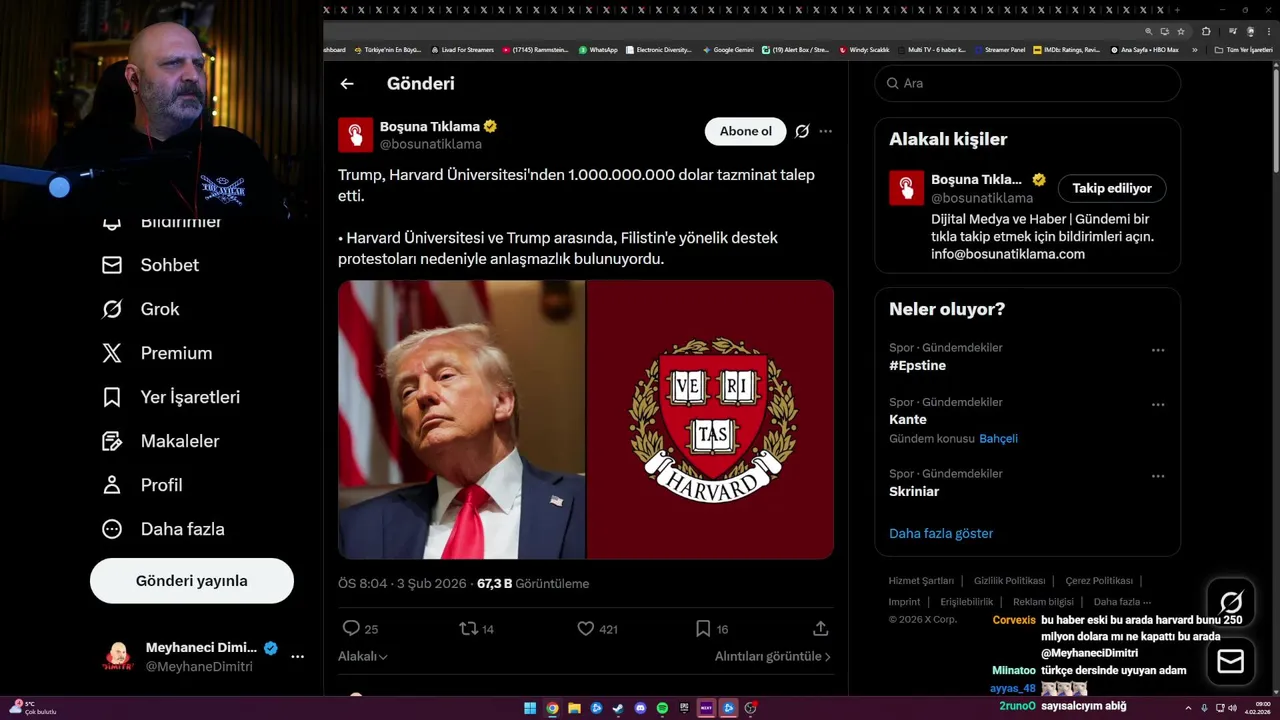1280x720 pixels.
Task: Open the more menu for Skriniar trend
Action: pos(1158,476)
